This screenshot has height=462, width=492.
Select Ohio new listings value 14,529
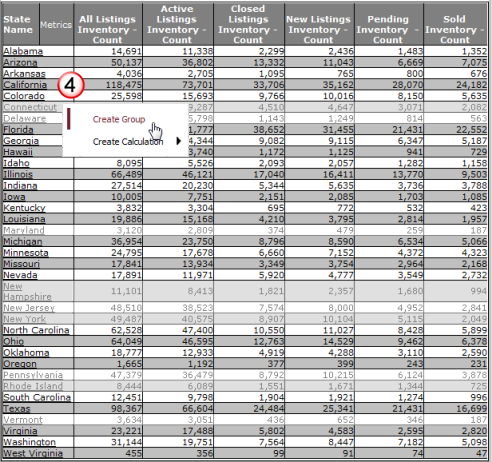click(338, 341)
